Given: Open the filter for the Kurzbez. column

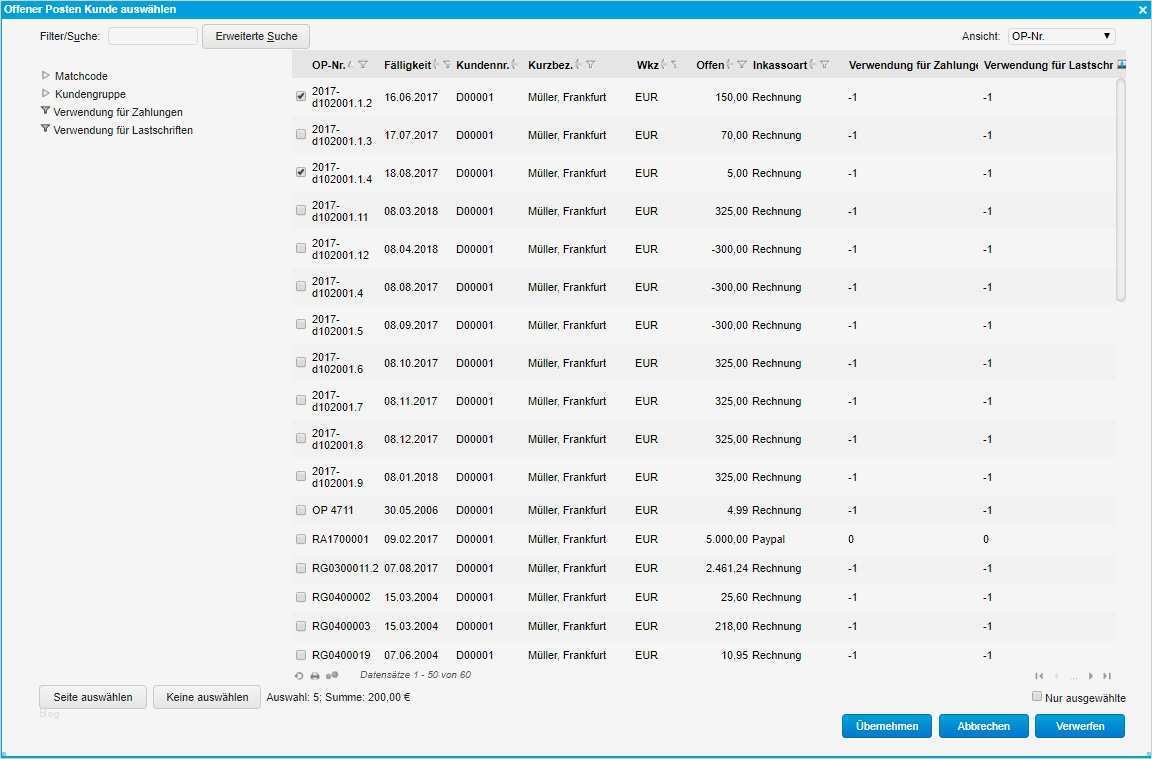Looking at the screenshot, I should point(590,65).
